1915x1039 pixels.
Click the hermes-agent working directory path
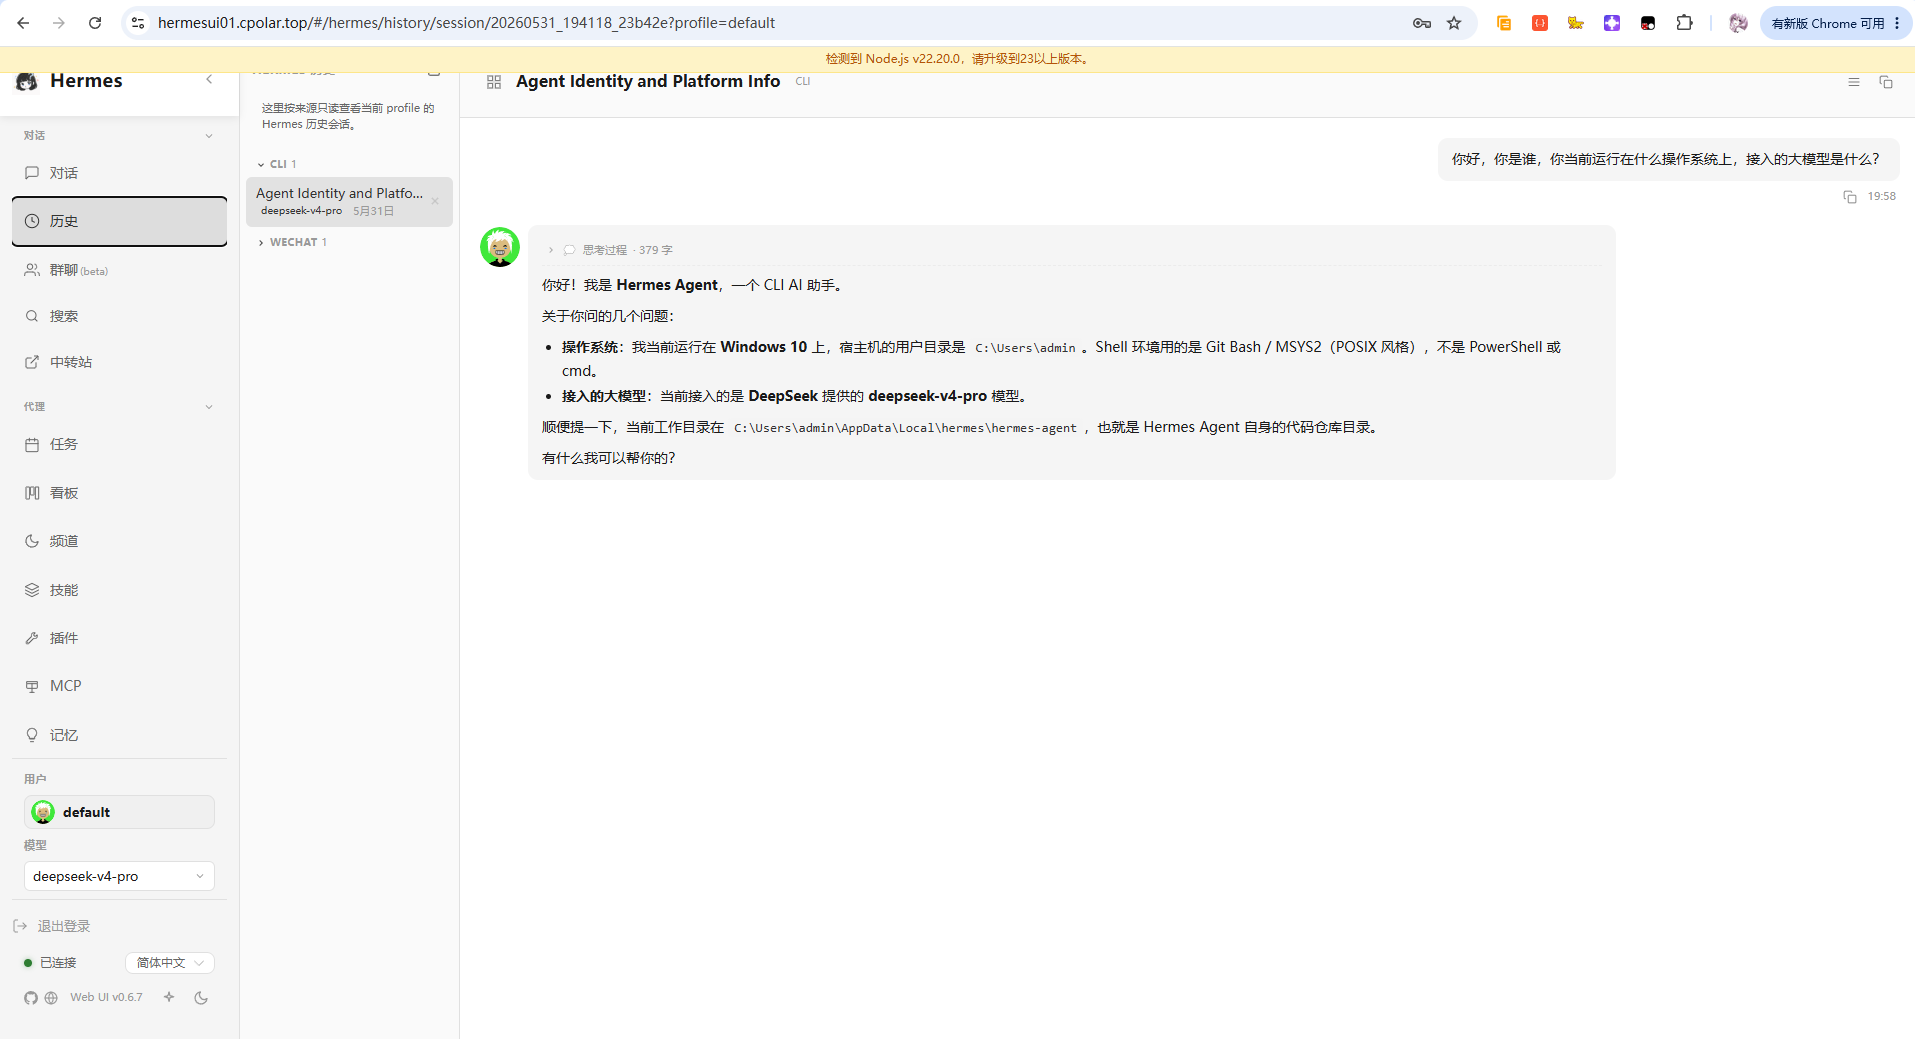tap(905, 428)
